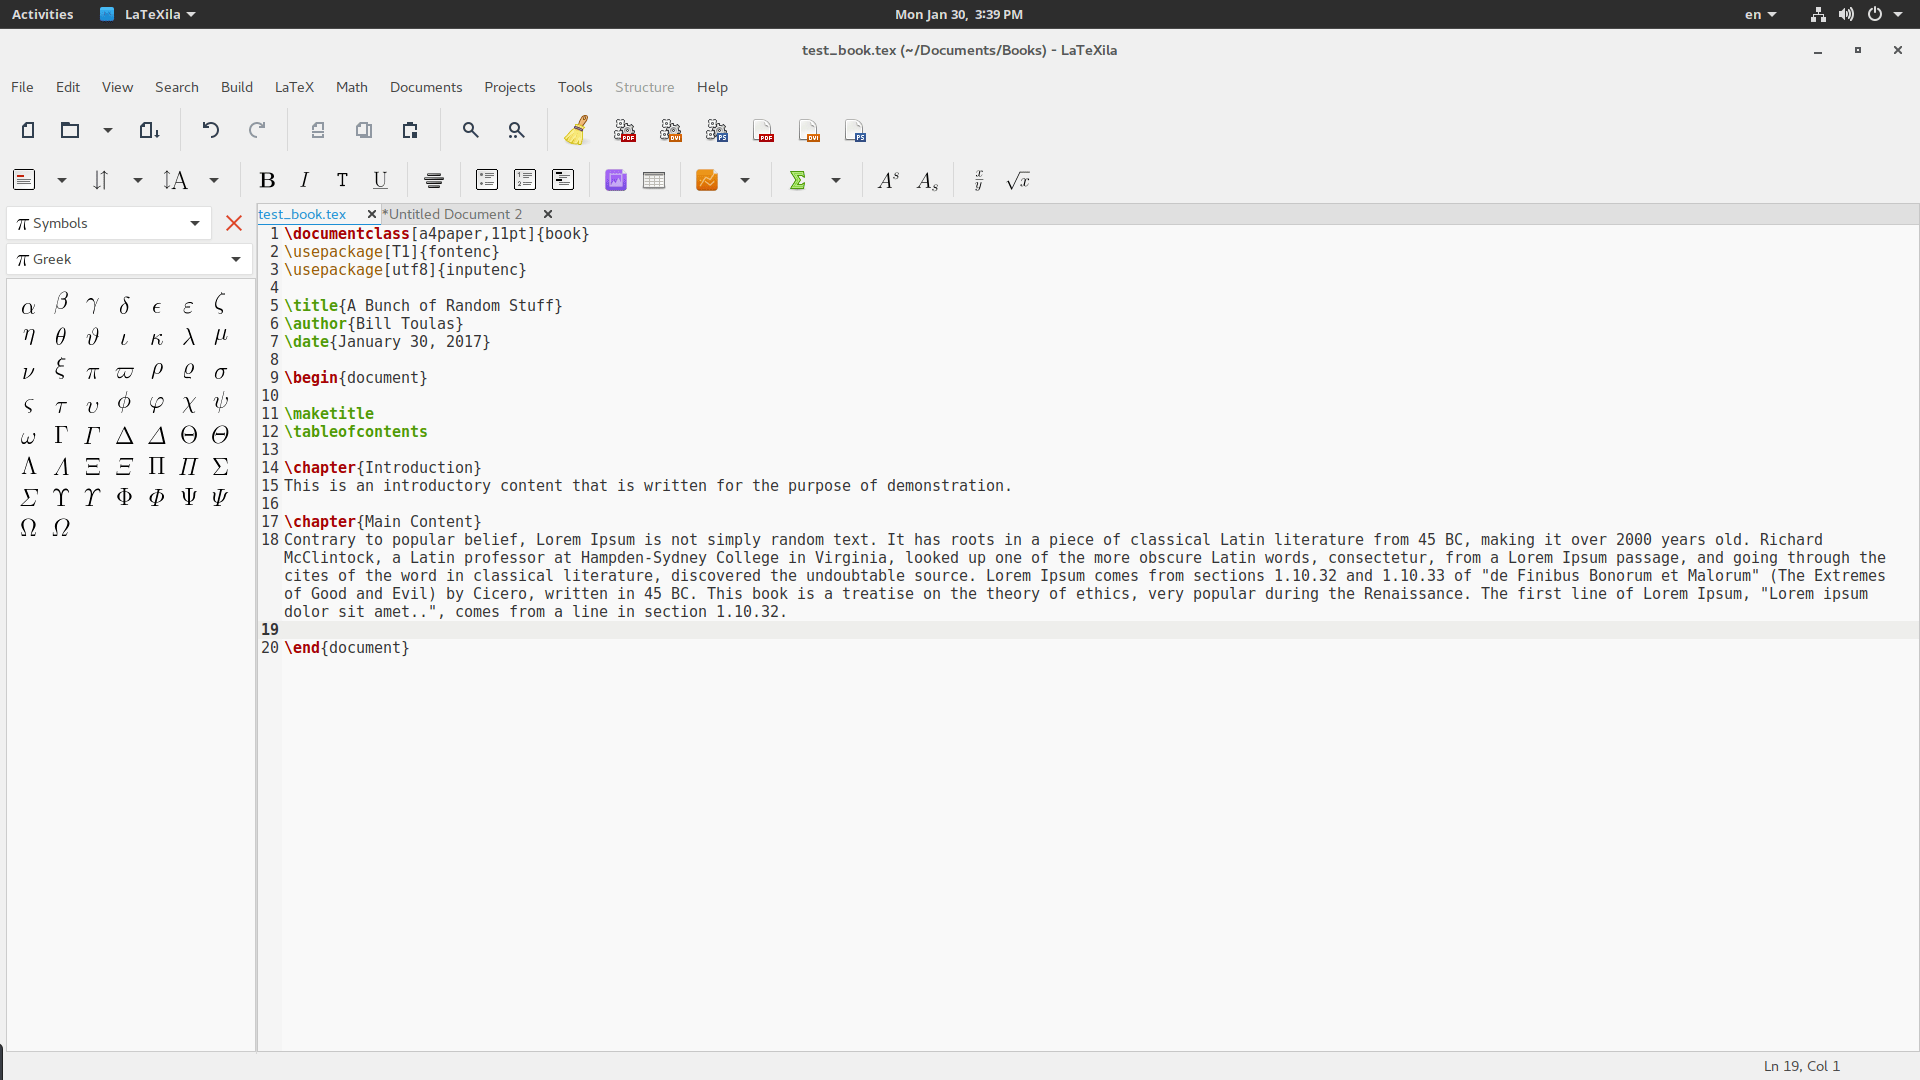Run LaTeX to PDF build tool
Screen dimensions: 1920x1080
(x=625, y=131)
